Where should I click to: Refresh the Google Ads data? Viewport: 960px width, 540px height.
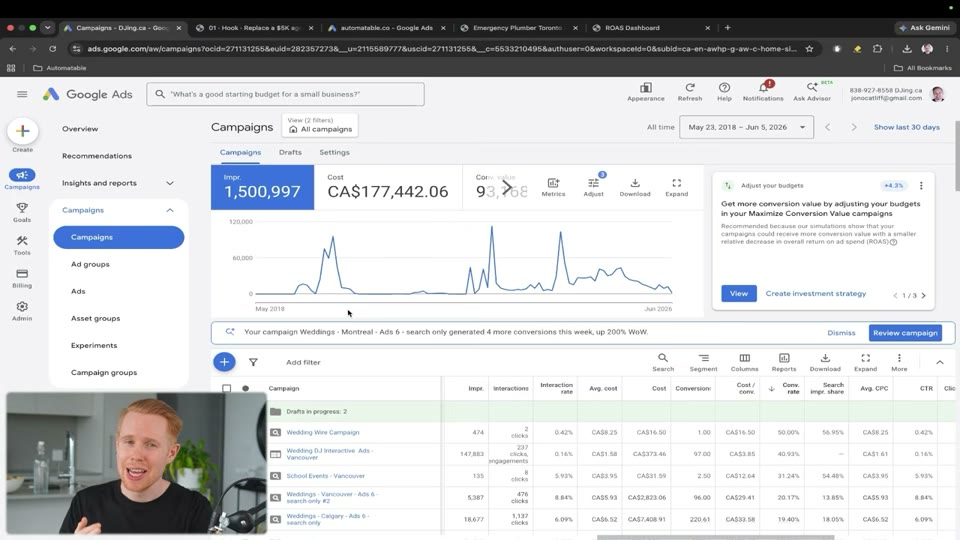tap(689, 92)
